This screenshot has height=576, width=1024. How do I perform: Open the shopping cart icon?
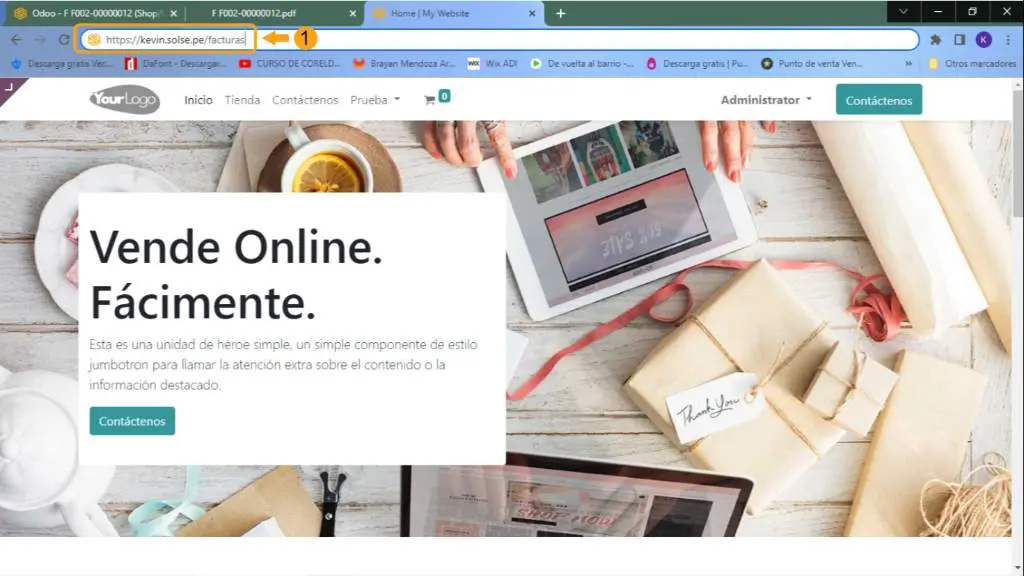coord(430,100)
